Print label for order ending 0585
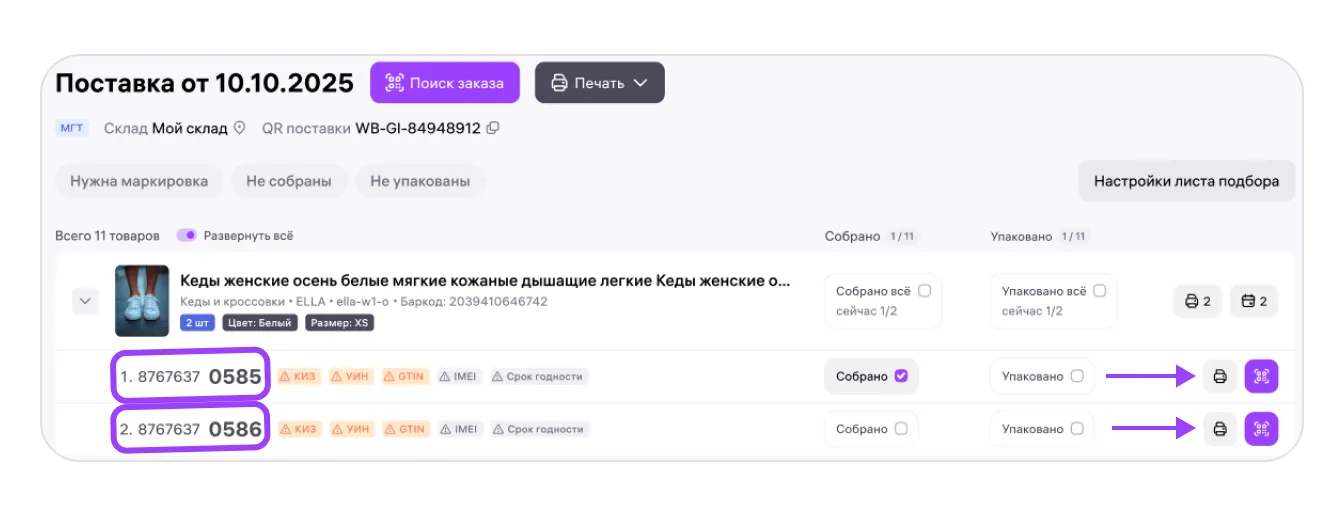The width and height of the screenshot is (1344, 516). [1219, 377]
